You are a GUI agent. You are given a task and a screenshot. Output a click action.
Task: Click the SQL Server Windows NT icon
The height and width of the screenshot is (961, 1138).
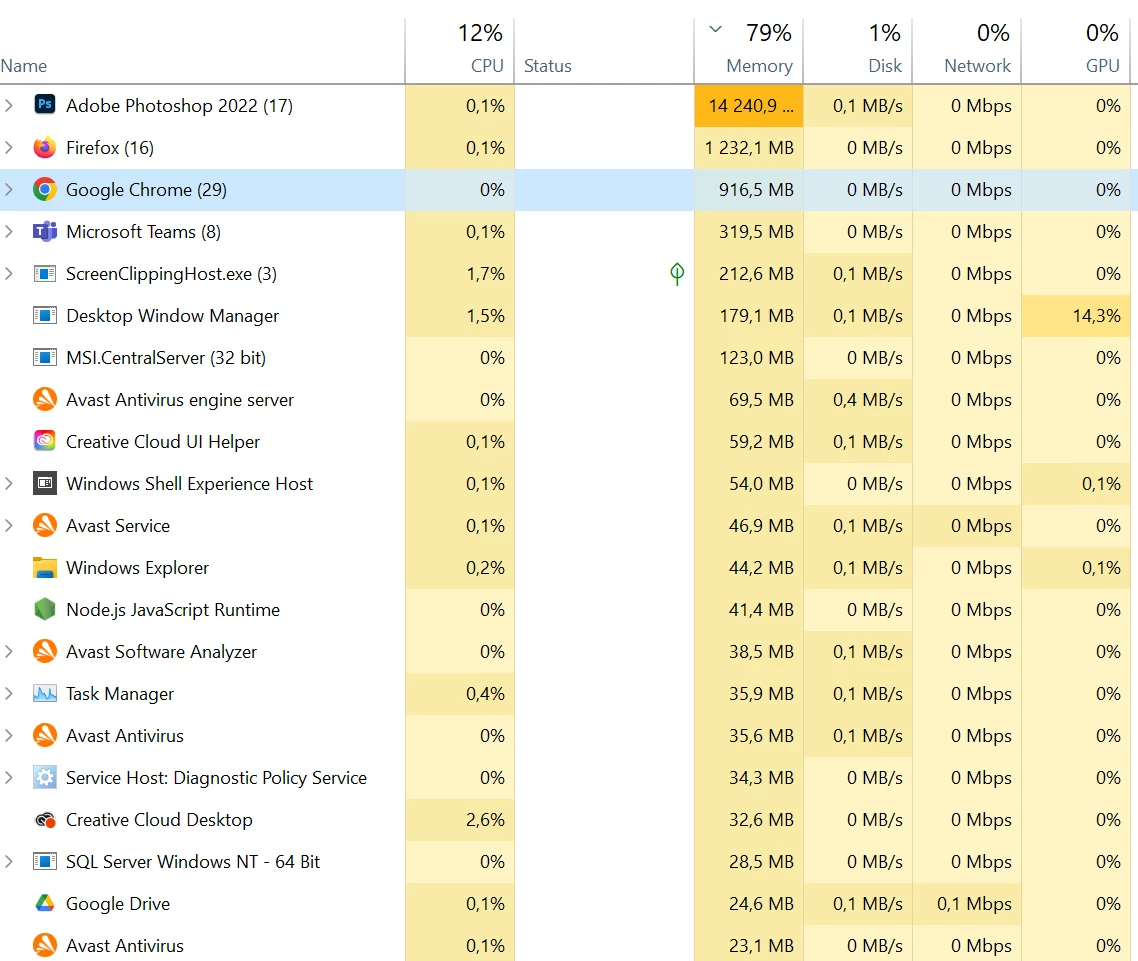coord(44,862)
